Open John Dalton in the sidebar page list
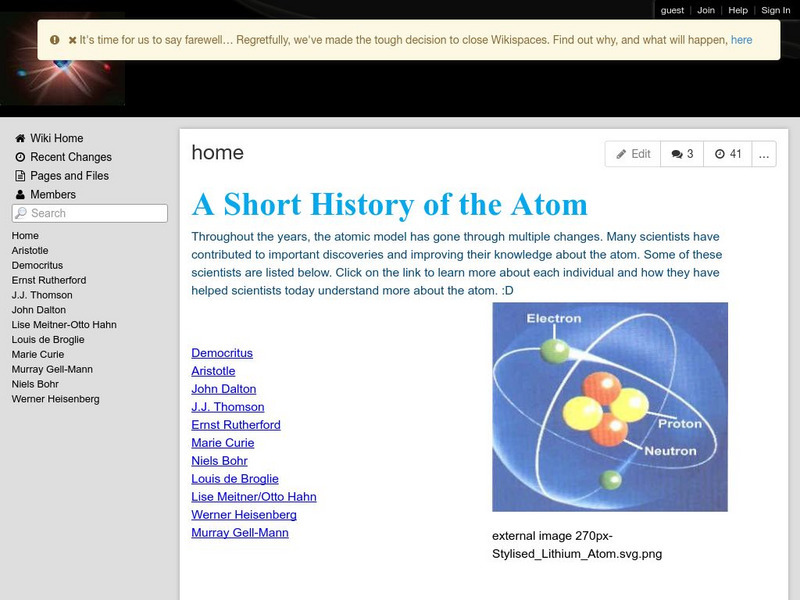Screen dimensions: 800x600 pos(39,310)
